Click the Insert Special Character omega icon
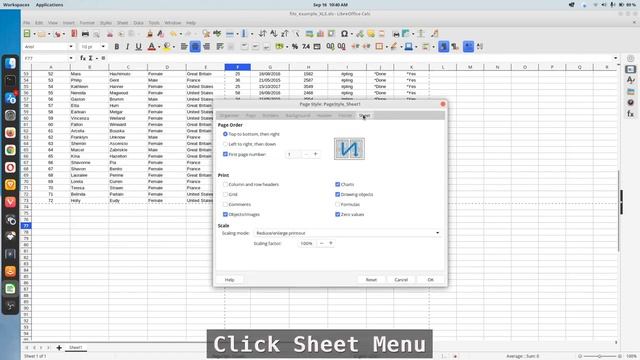 [344, 33]
